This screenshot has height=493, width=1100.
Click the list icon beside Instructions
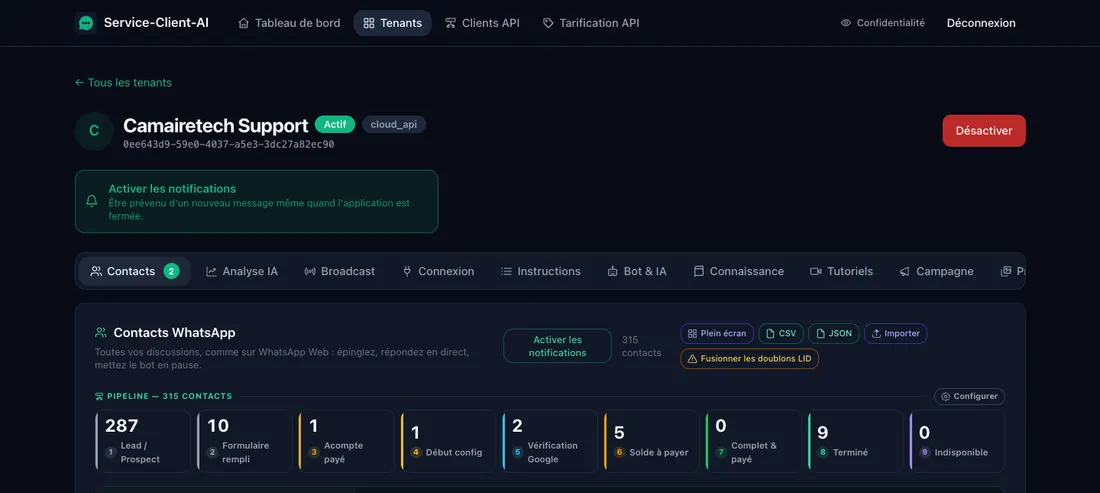click(x=507, y=271)
